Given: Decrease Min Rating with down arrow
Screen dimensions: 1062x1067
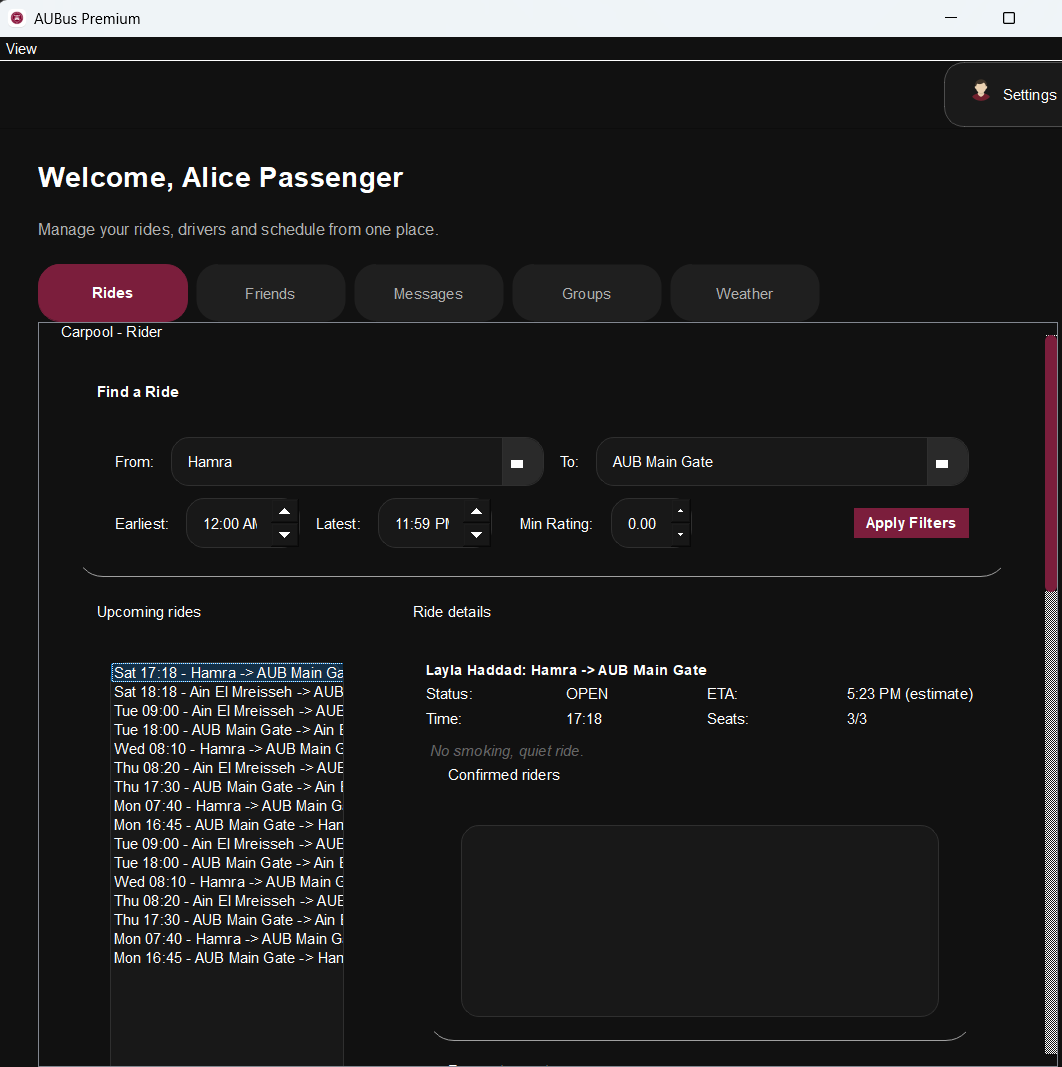Looking at the screenshot, I should (x=680, y=535).
